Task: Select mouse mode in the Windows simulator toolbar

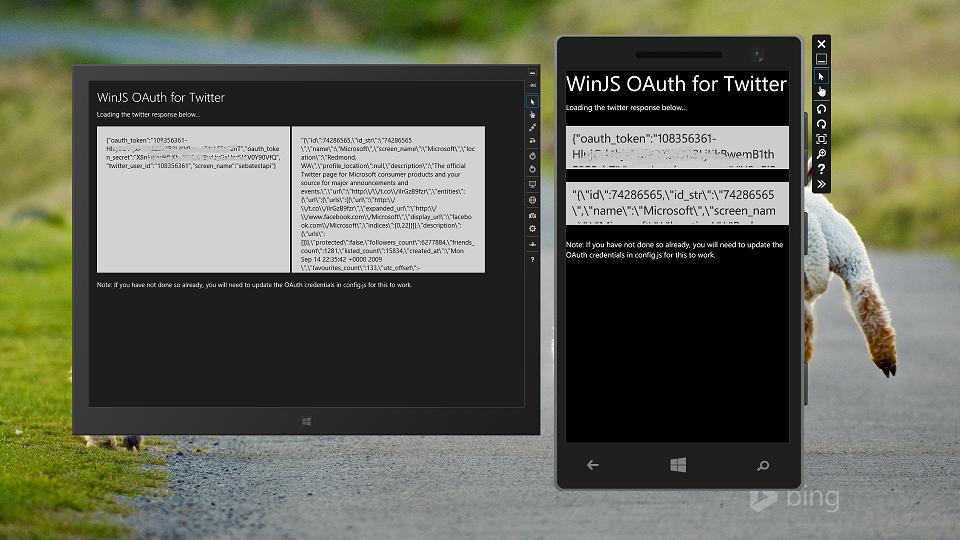Action: point(532,102)
